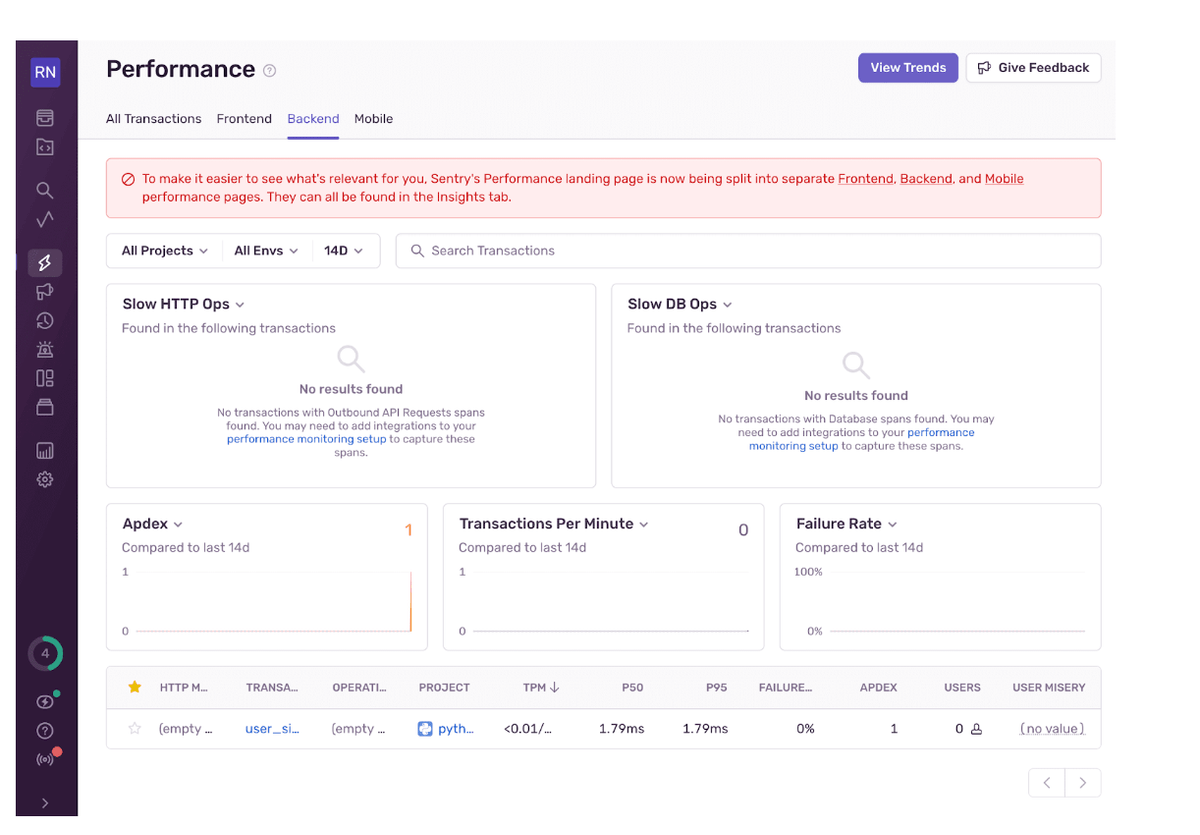Open the onboarding progress ring showing 4
This screenshot has width=1200, height=835.
tap(45, 654)
